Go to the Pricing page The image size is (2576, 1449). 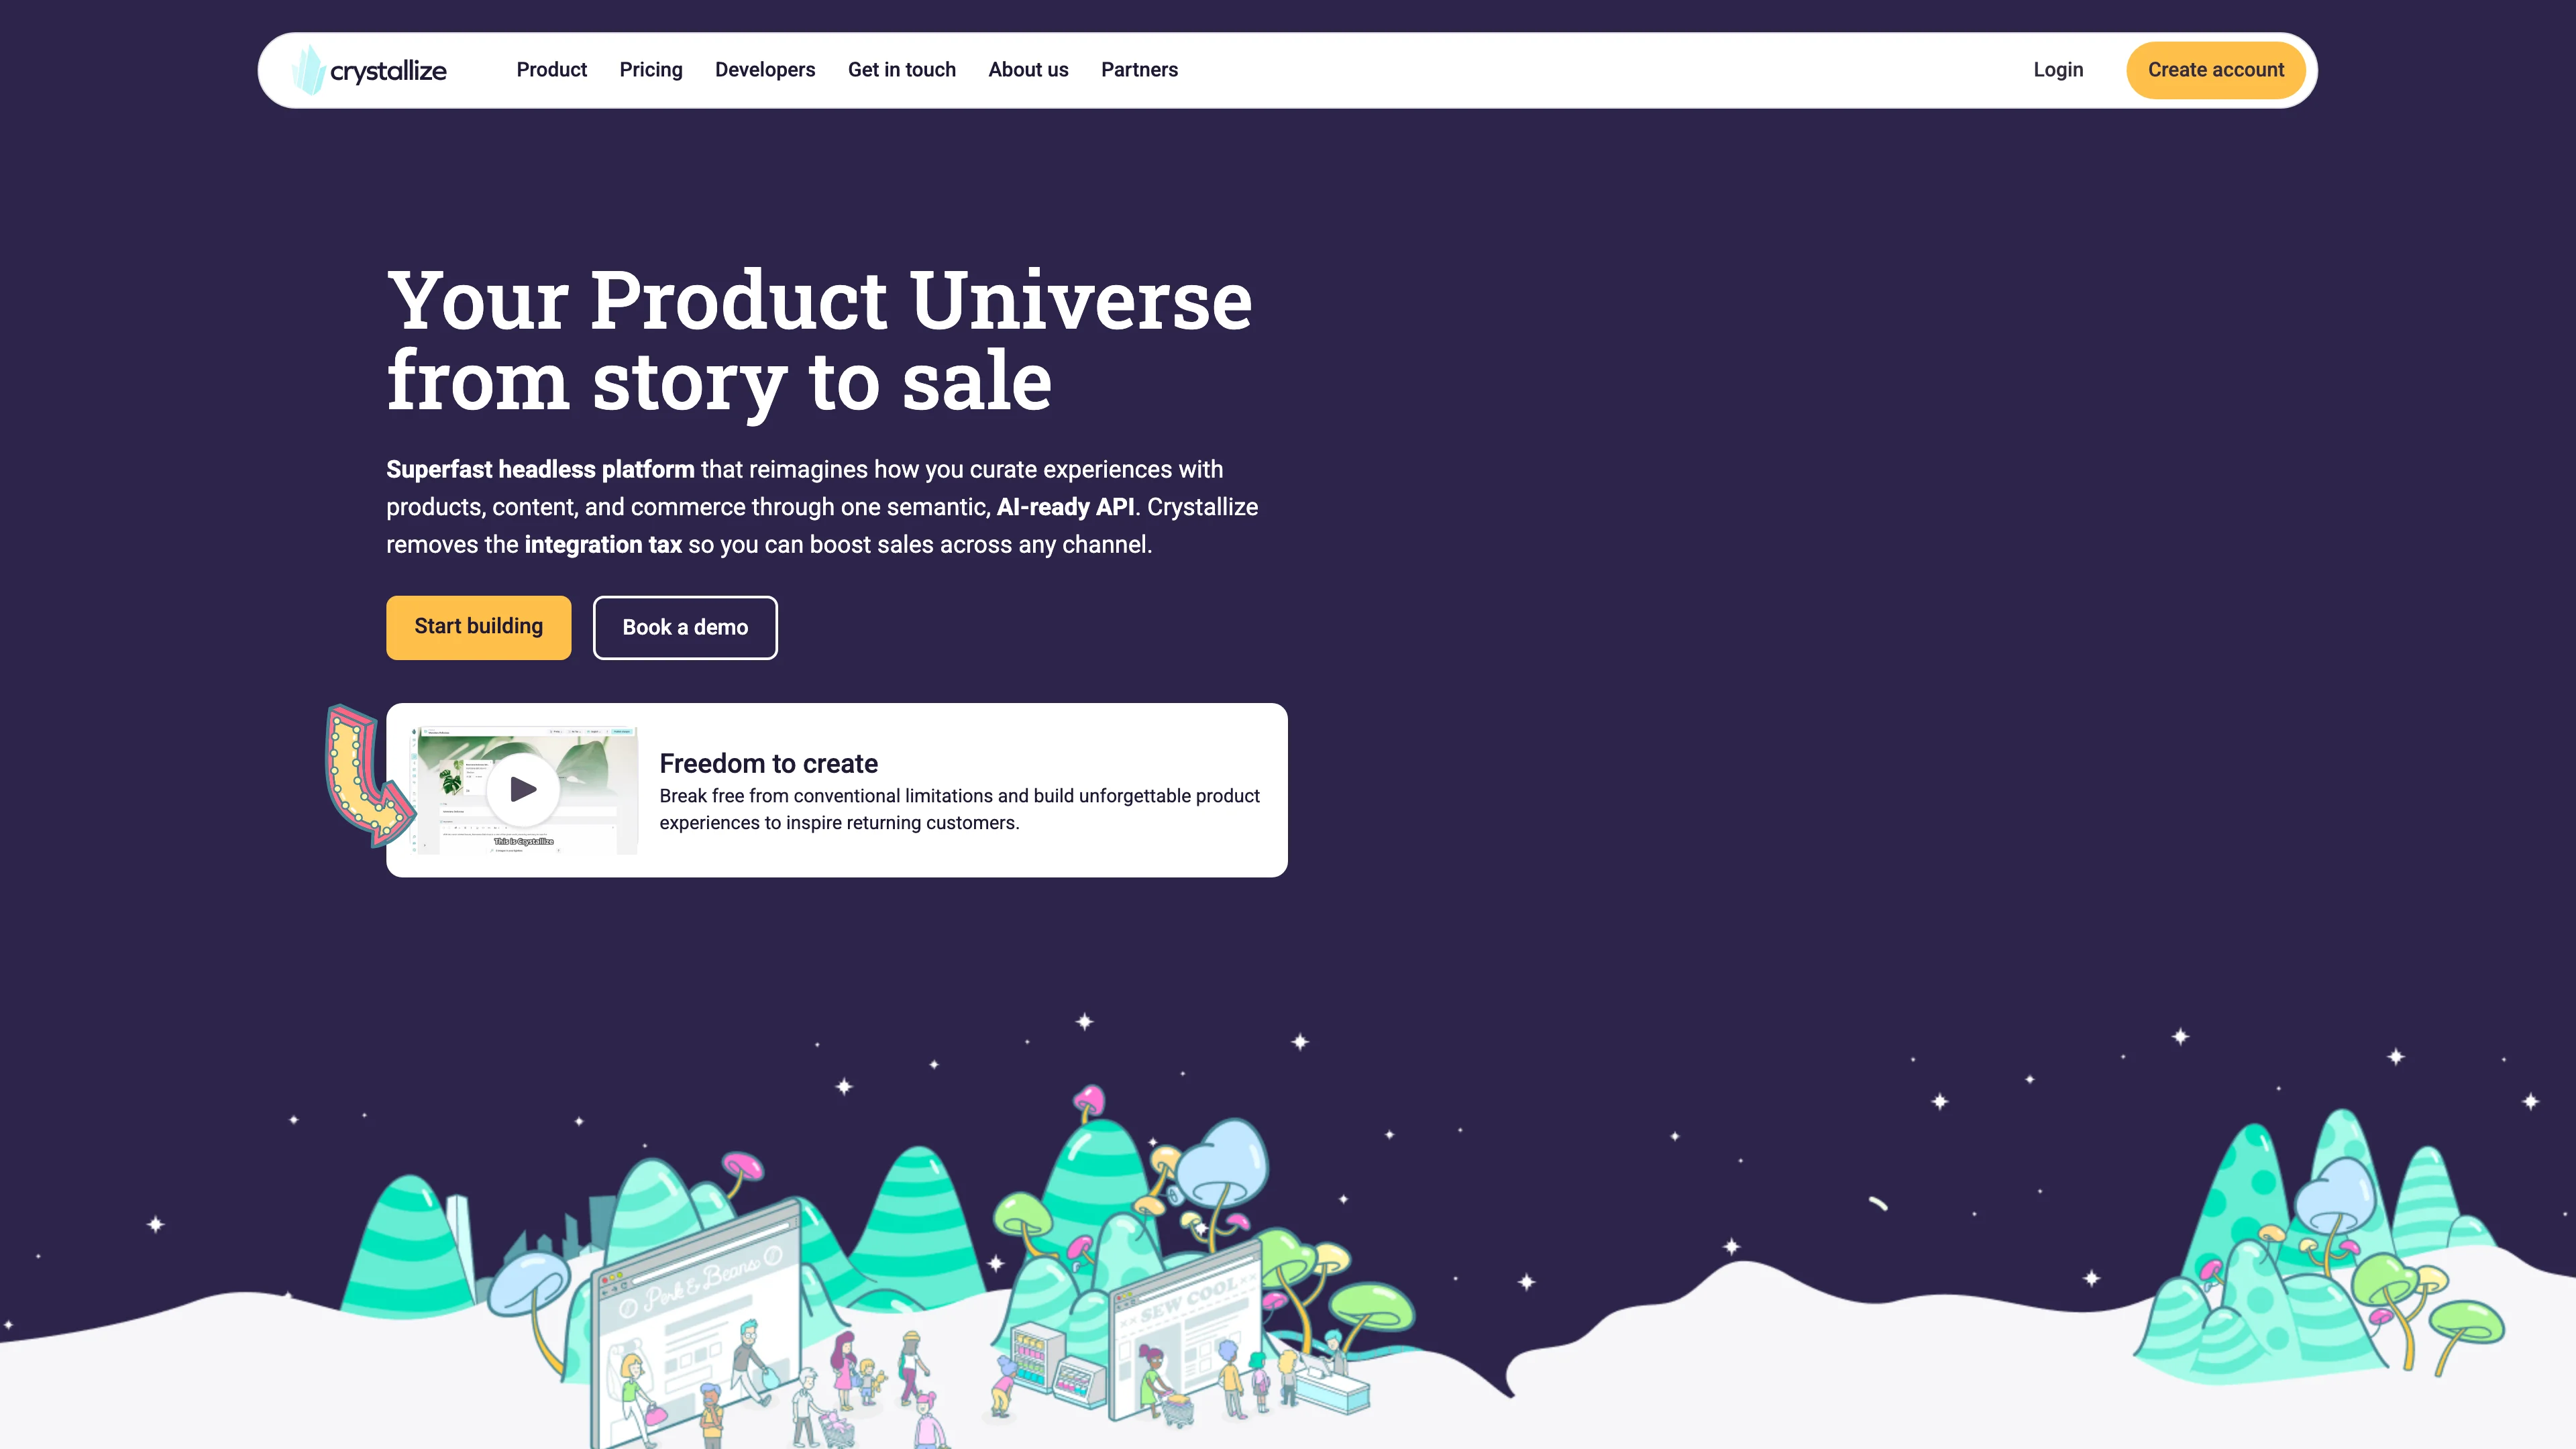(651, 70)
